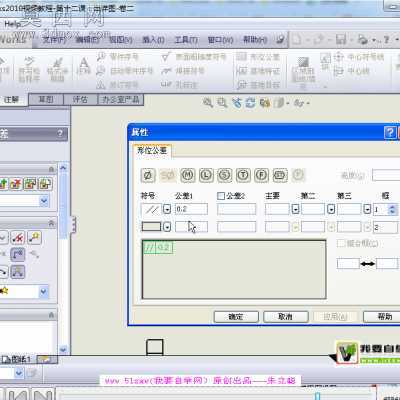Open the Insert (插入) menu
400x400 pixels.
[153, 40]
